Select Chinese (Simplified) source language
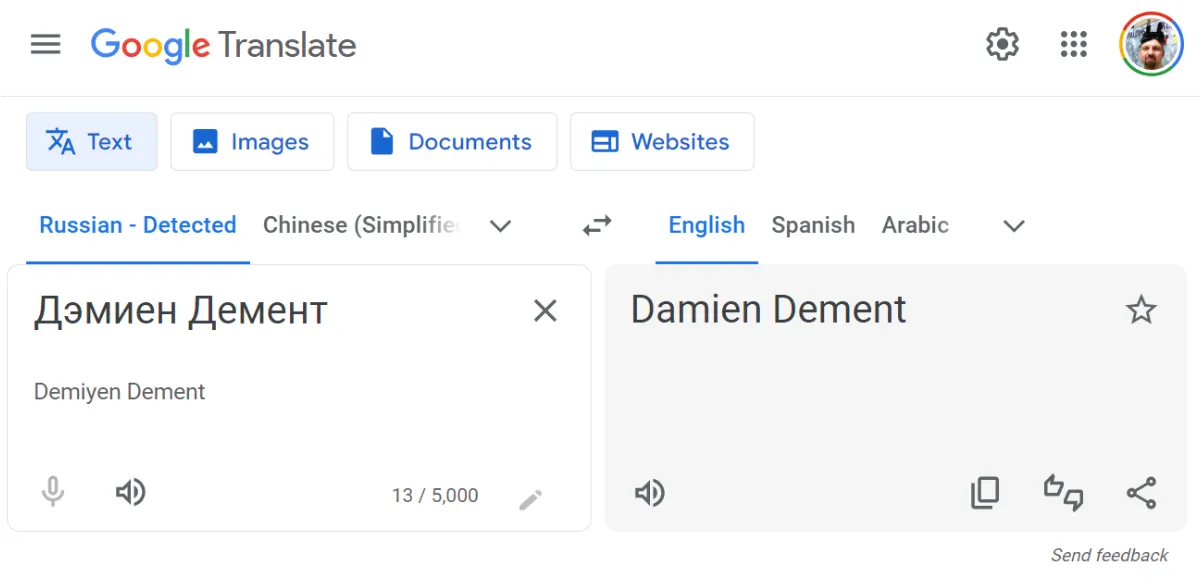 (360, 225)
